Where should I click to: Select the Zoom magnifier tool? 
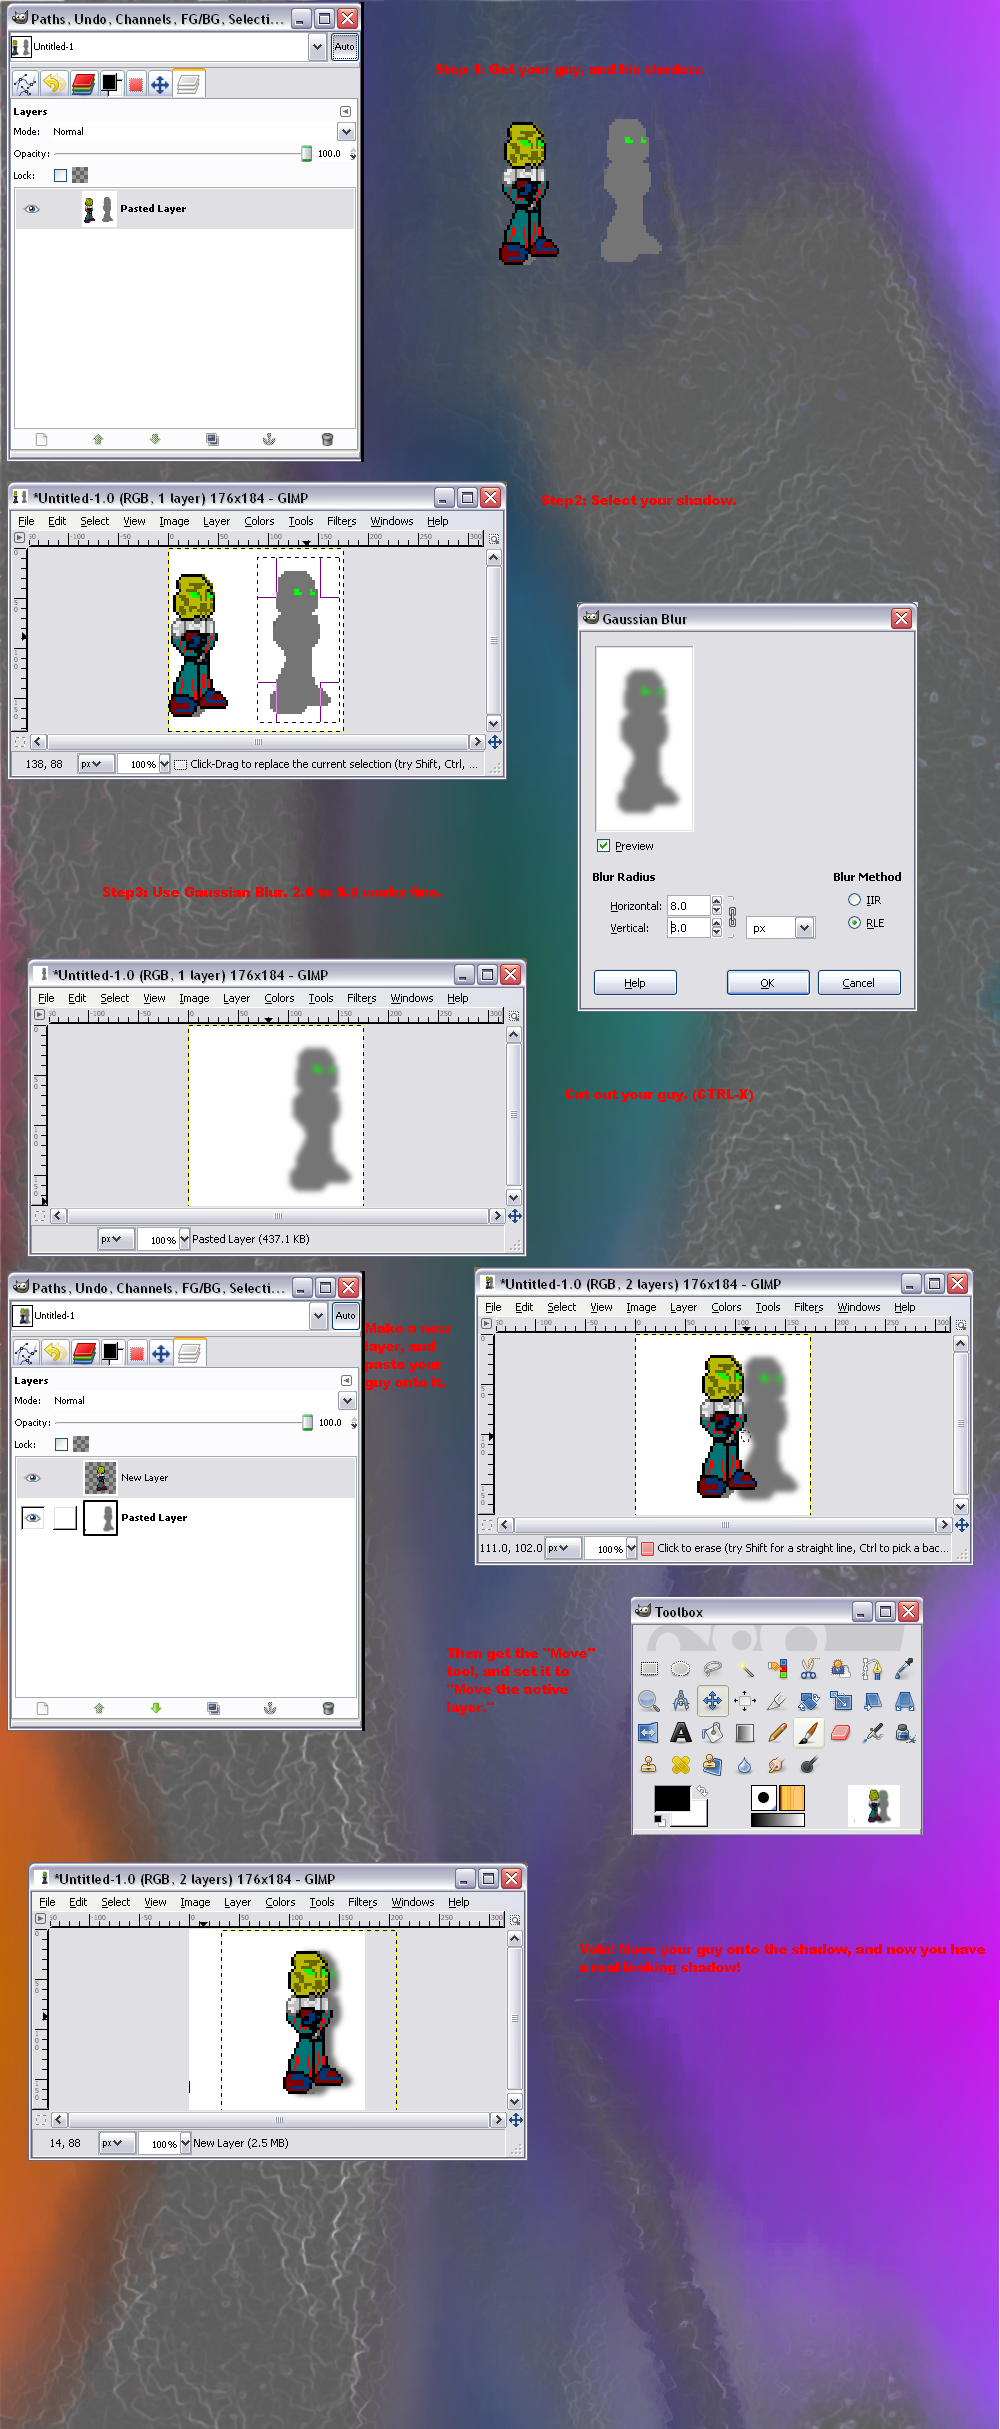(x=649, y=1700)
